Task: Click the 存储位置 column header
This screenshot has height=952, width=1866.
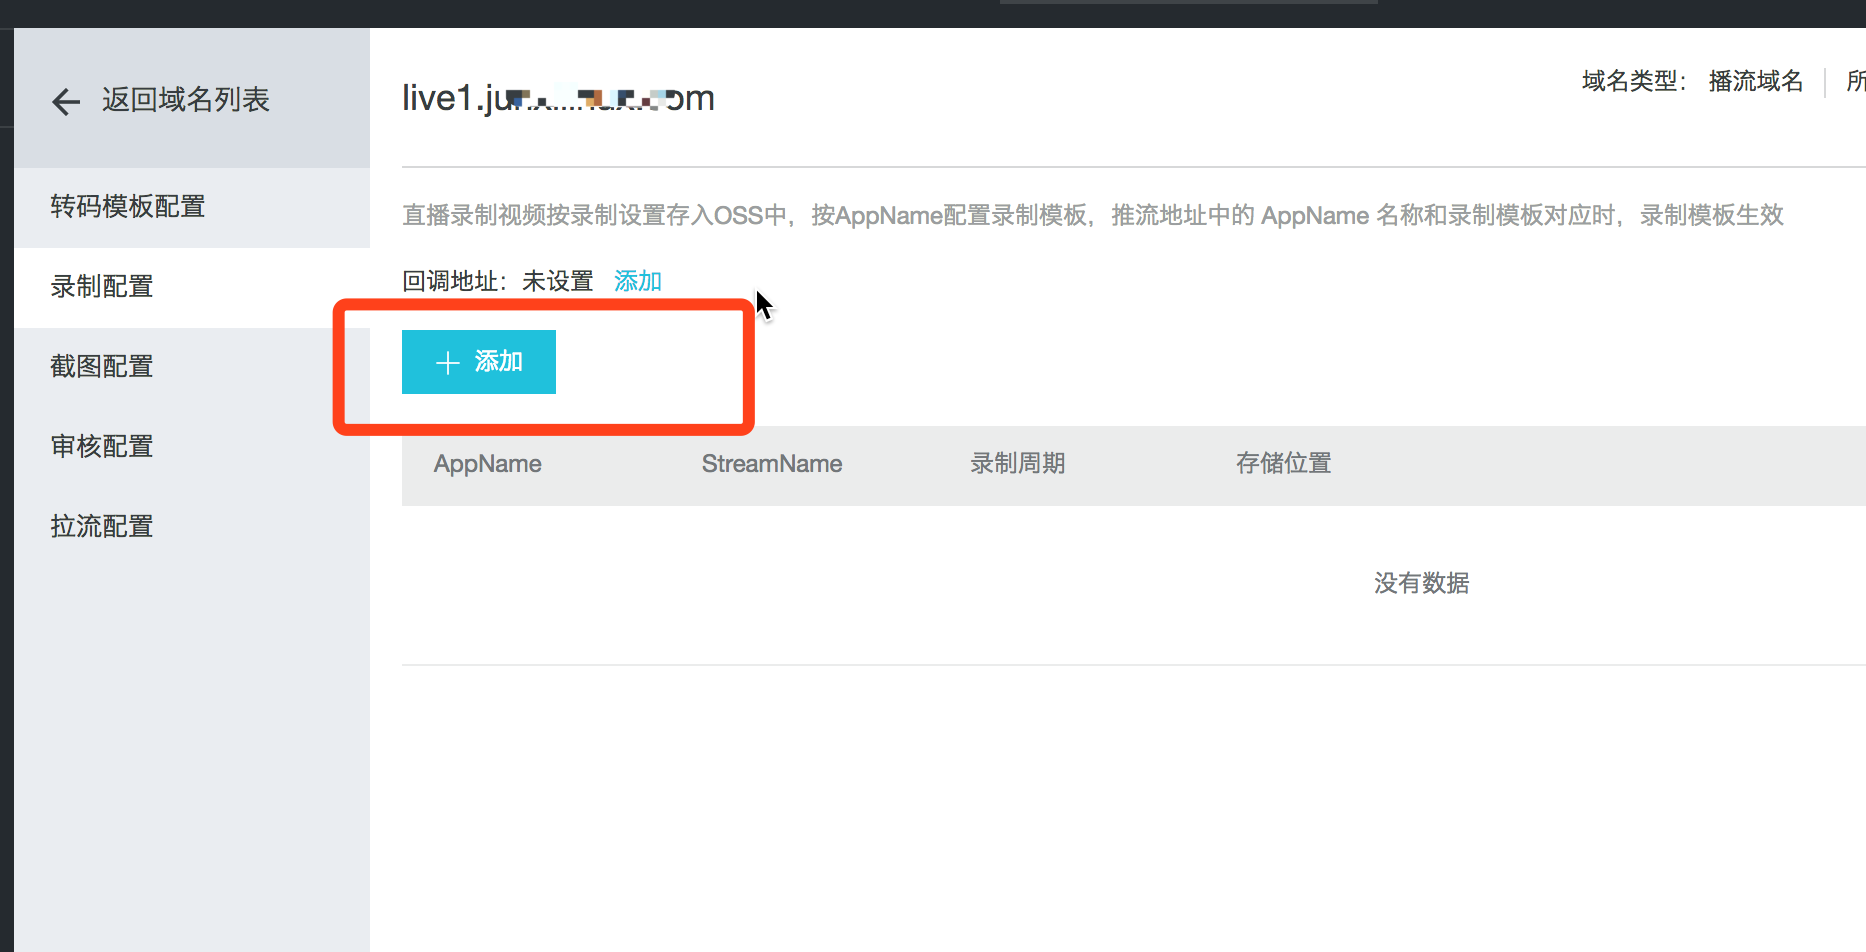Action: click(x=1283, y=464)
